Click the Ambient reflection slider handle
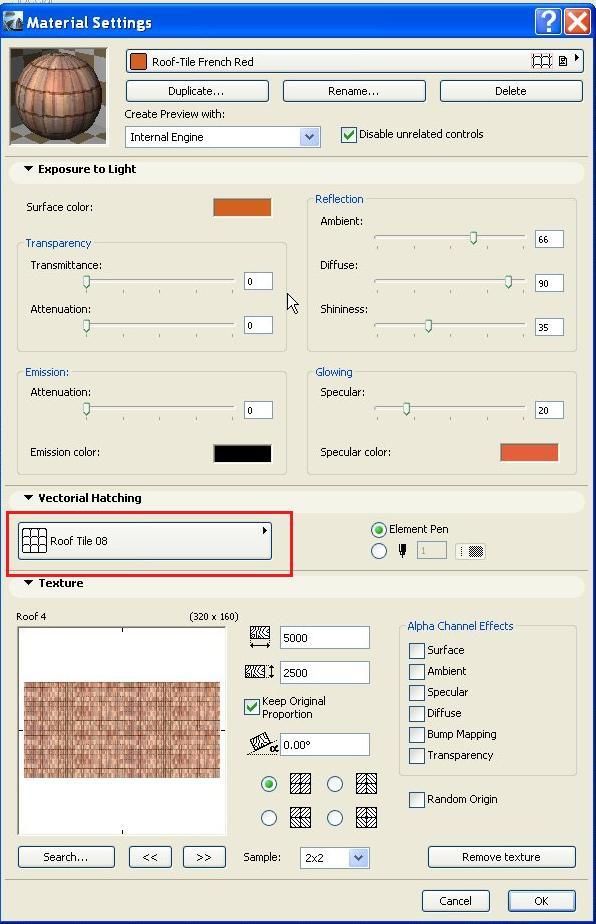Viewport: 596px width, 924px height. pos(473,237)
